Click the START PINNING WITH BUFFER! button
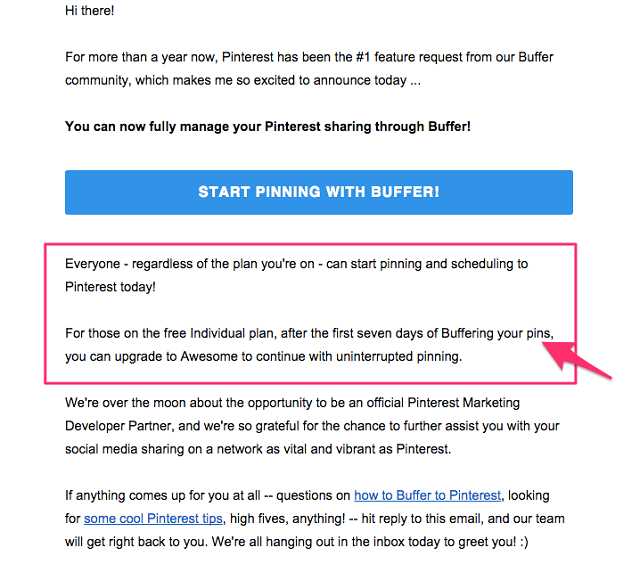The width and height of the screenshot is (640, 564). click(318, 192)
